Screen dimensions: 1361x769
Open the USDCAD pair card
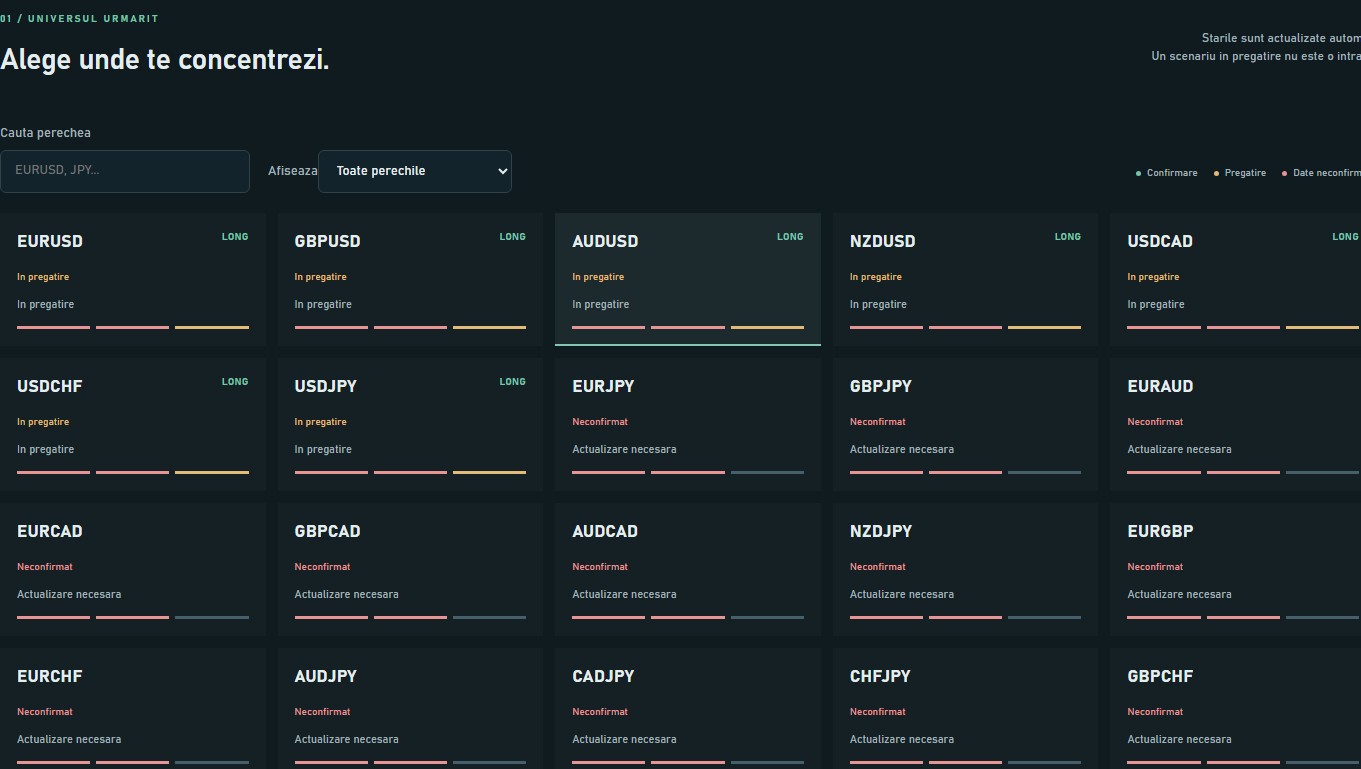click(1236, 279)
